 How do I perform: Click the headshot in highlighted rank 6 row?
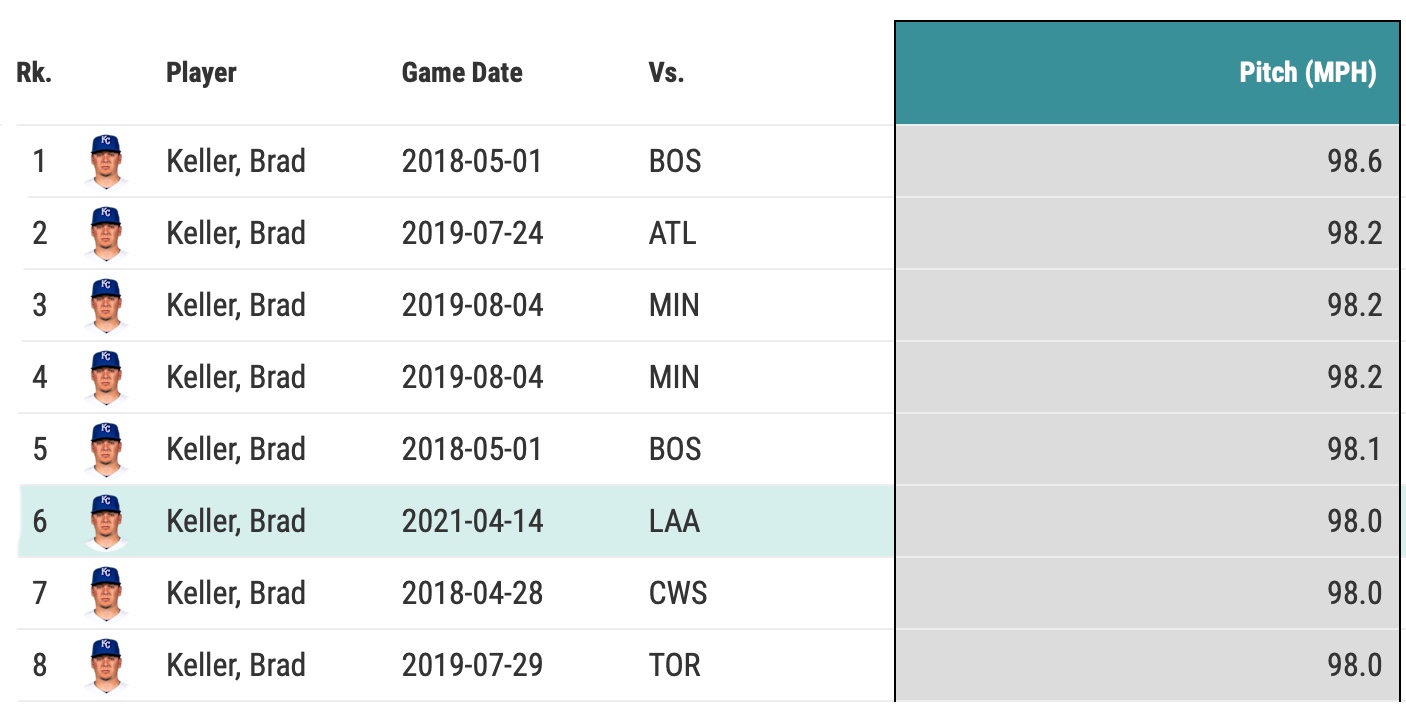click(x=106, y=521)
